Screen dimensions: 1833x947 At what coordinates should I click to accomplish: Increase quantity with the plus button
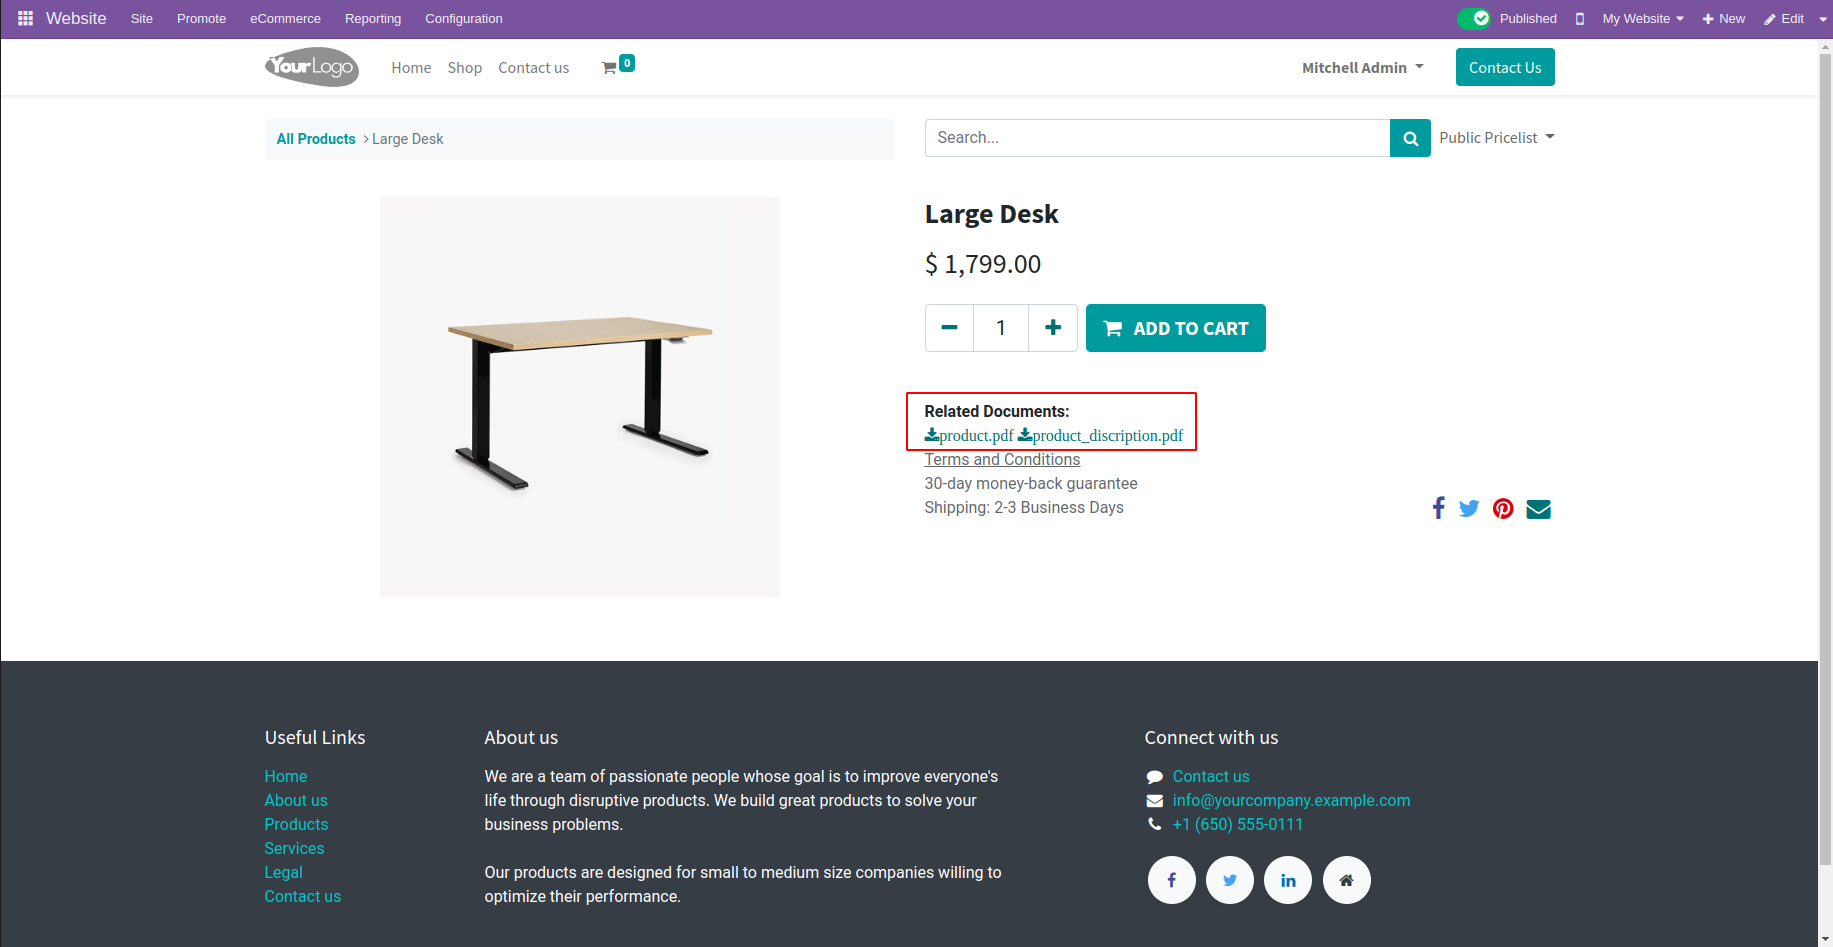click(1053, 328)
